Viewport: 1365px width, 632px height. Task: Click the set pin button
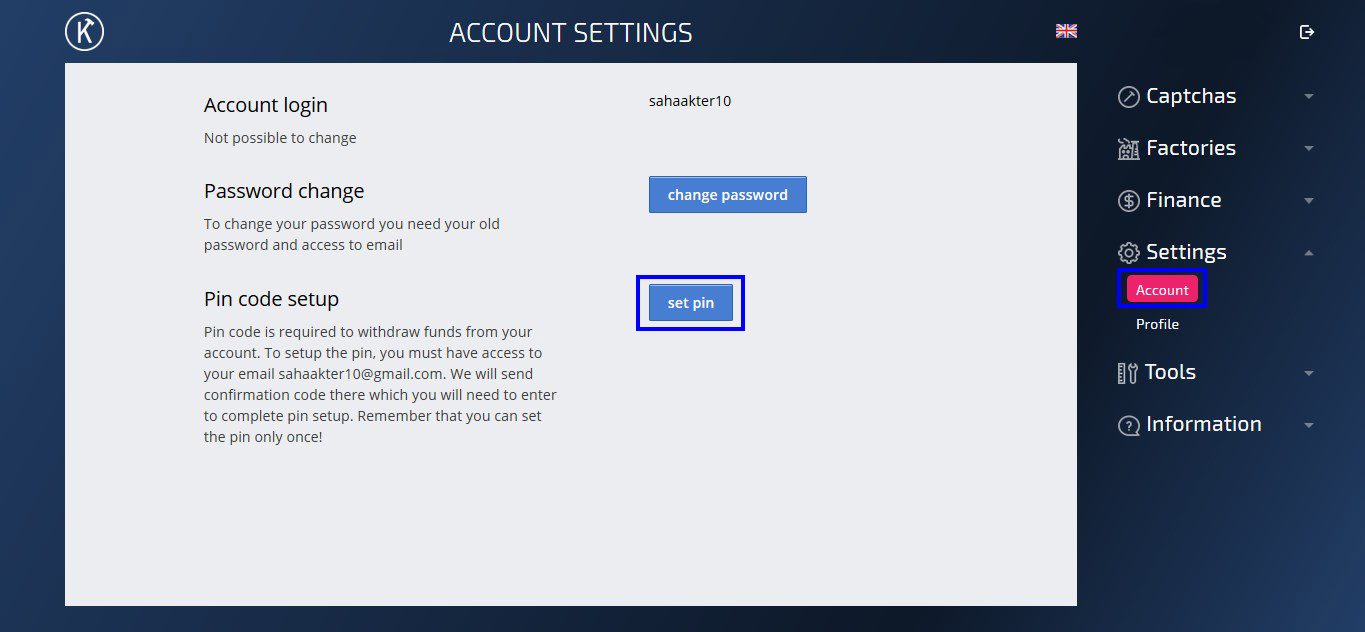pyautogui.click(x=691, y=303)
